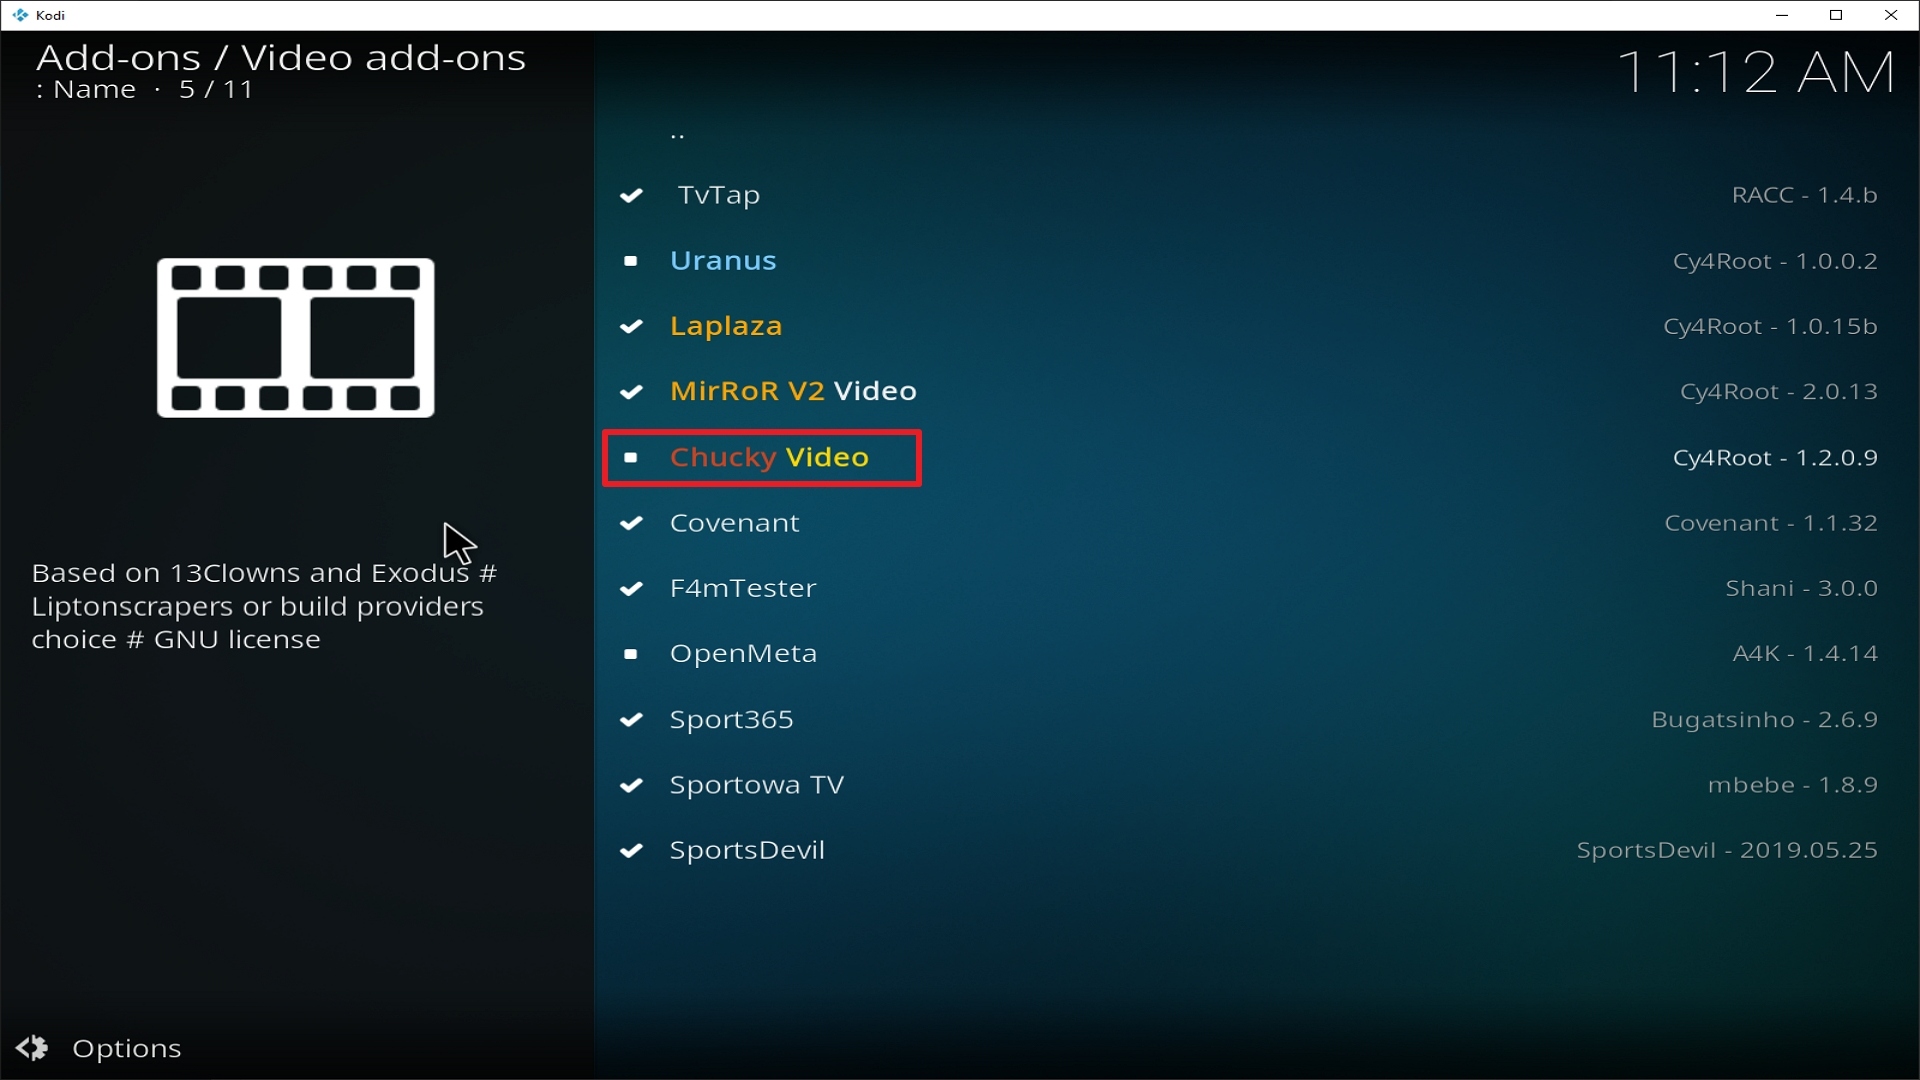Click version text 'Cy4Root - 1.2.0.9'
The width and height of the screenshot is (1920, 1080).
click(x=1775, y=458)
